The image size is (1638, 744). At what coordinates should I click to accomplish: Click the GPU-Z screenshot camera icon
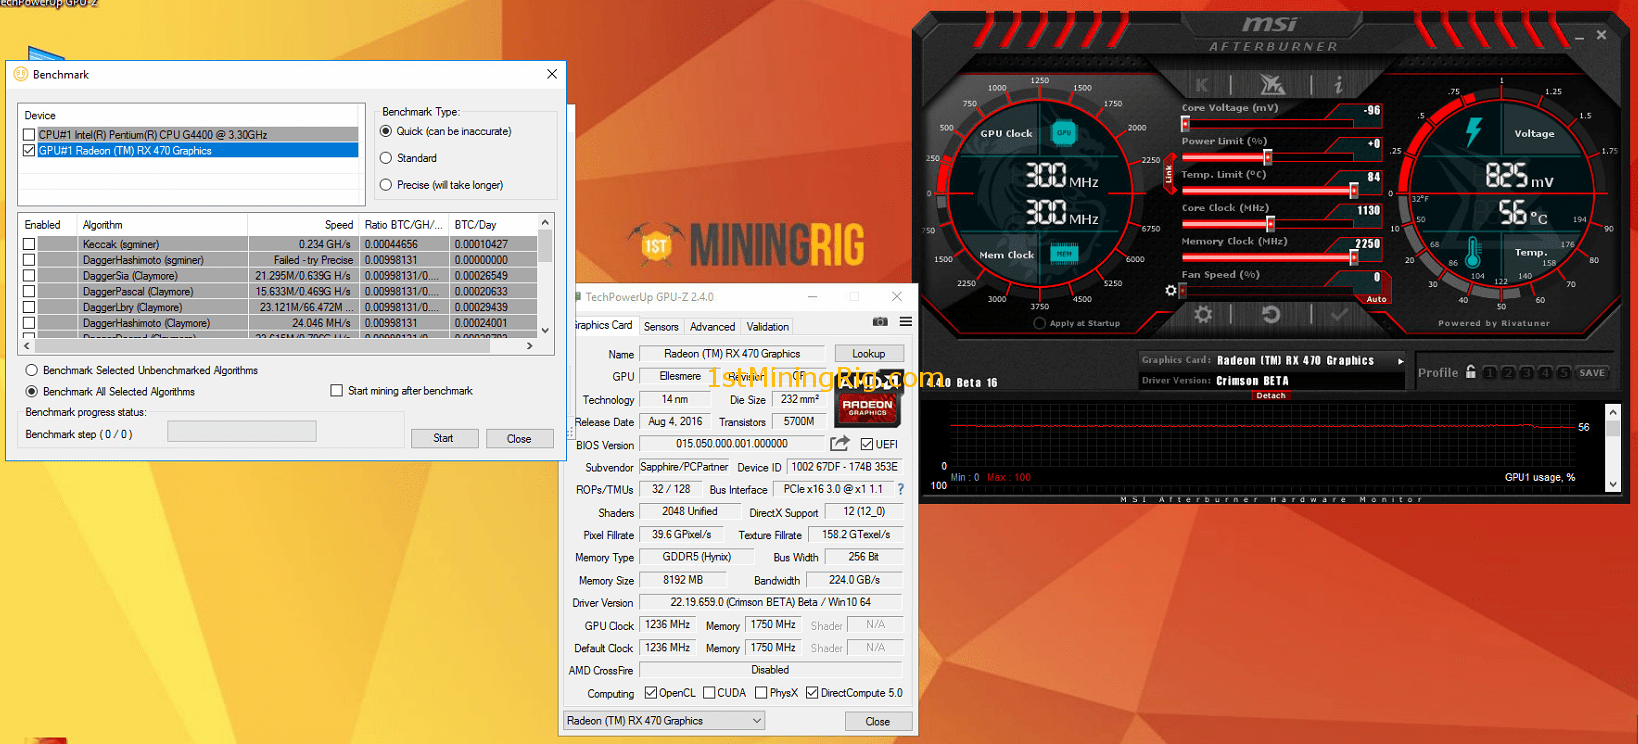pos(880,322)
